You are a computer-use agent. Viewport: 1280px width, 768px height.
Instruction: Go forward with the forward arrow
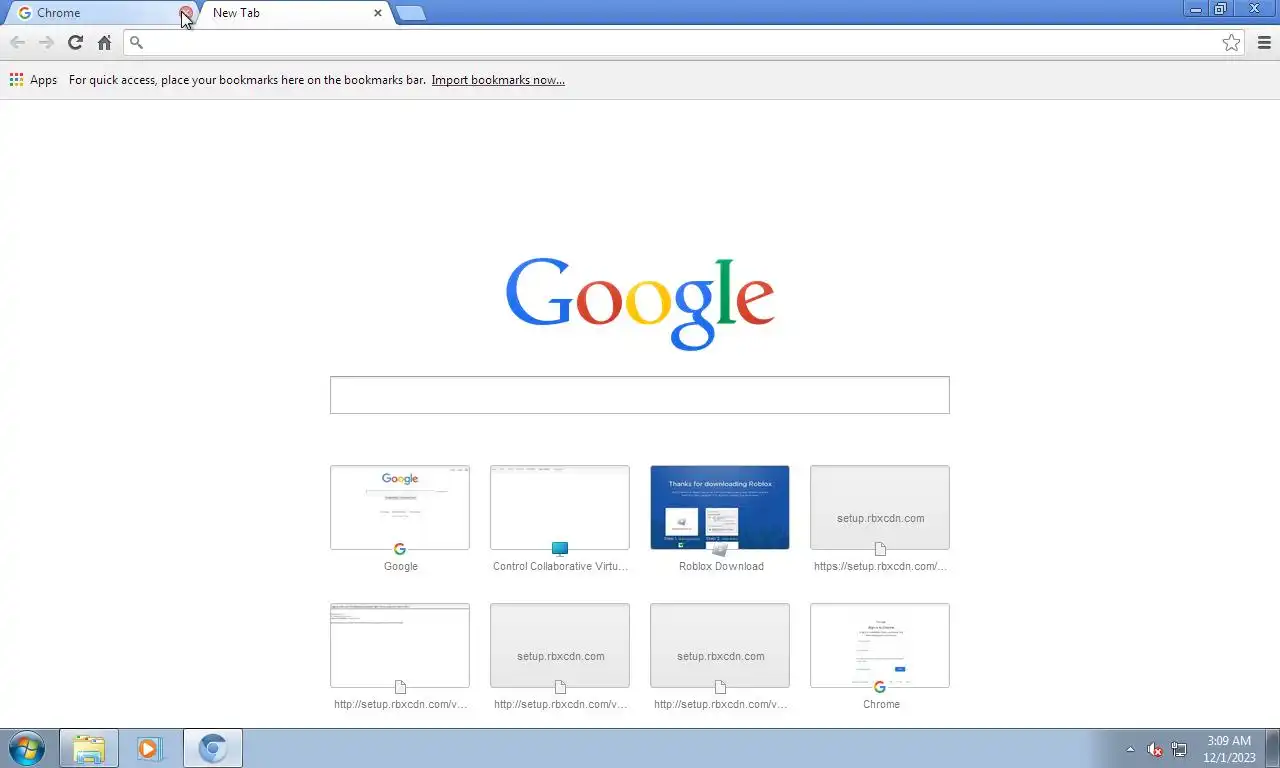click(46, 42)
